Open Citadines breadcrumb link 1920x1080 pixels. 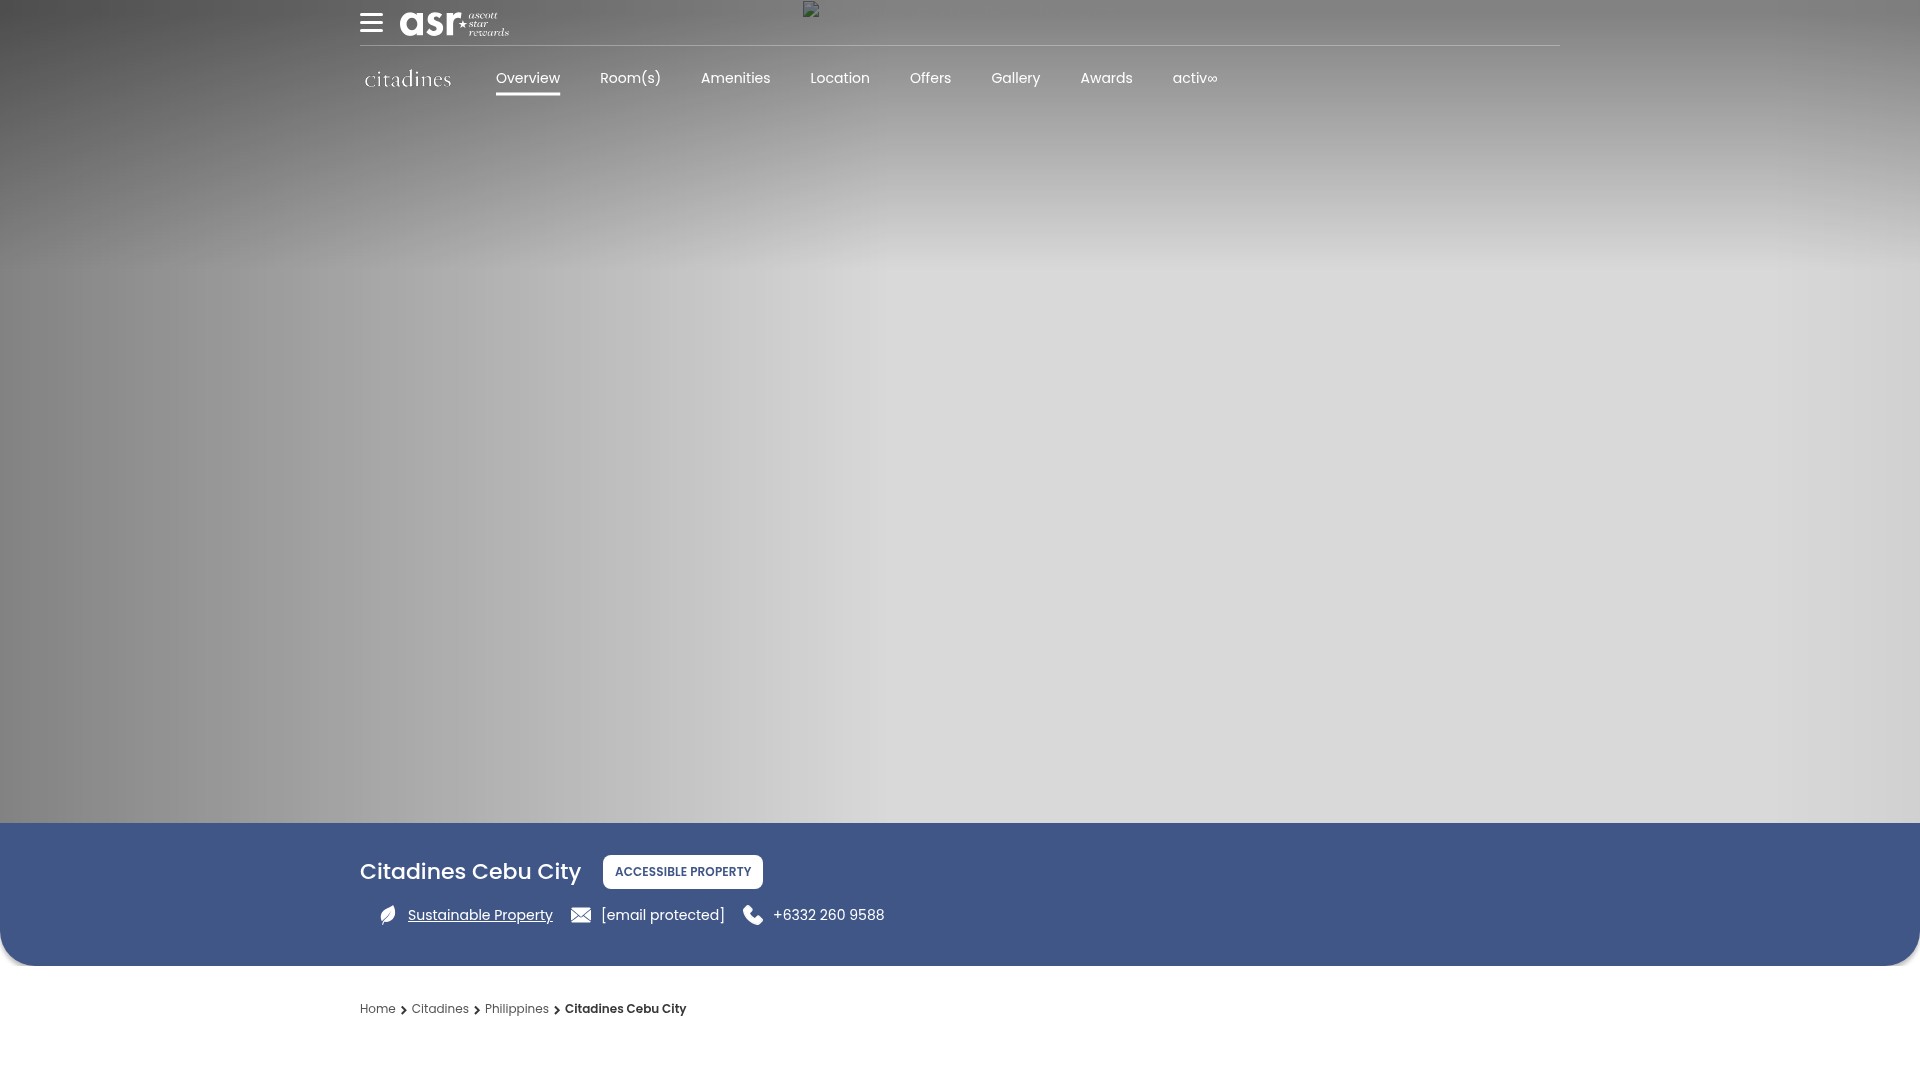[440, 1009]
